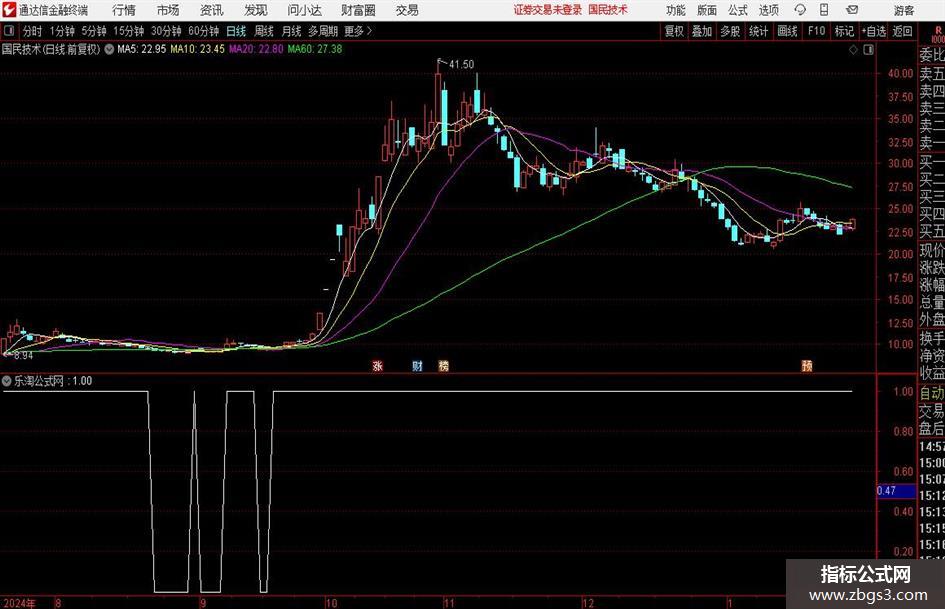Select the 月线 monthly chart tab
945x609 pixels.
pos(291,31)
